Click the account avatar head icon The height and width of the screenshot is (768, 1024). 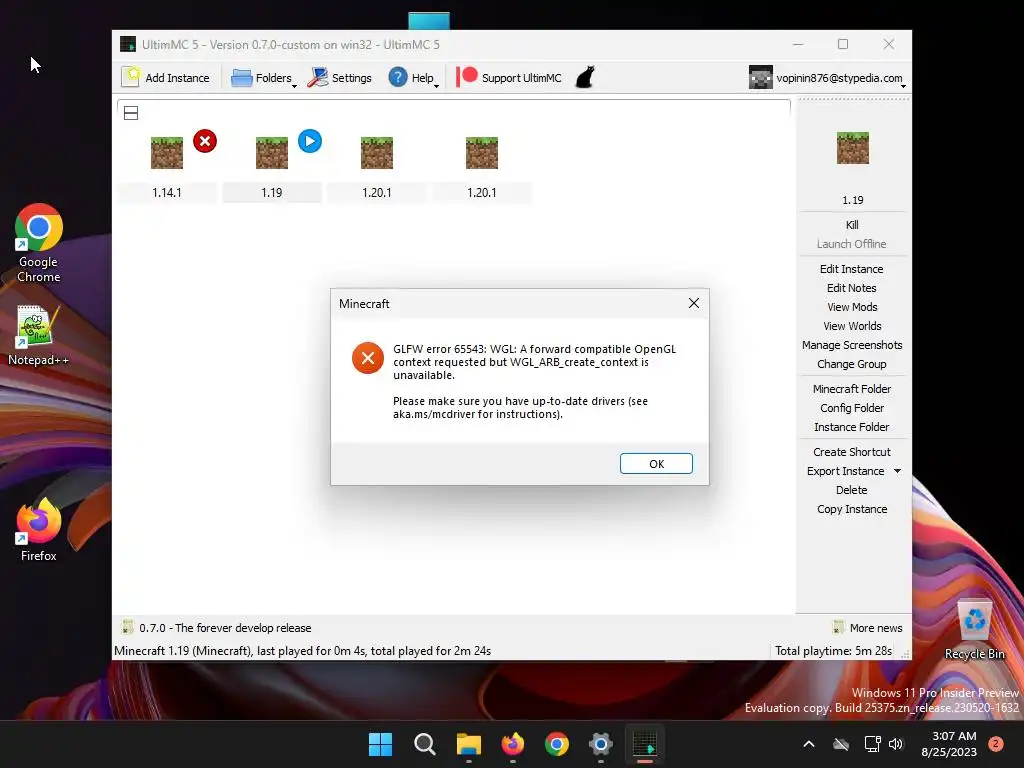(x=761, y=78)
